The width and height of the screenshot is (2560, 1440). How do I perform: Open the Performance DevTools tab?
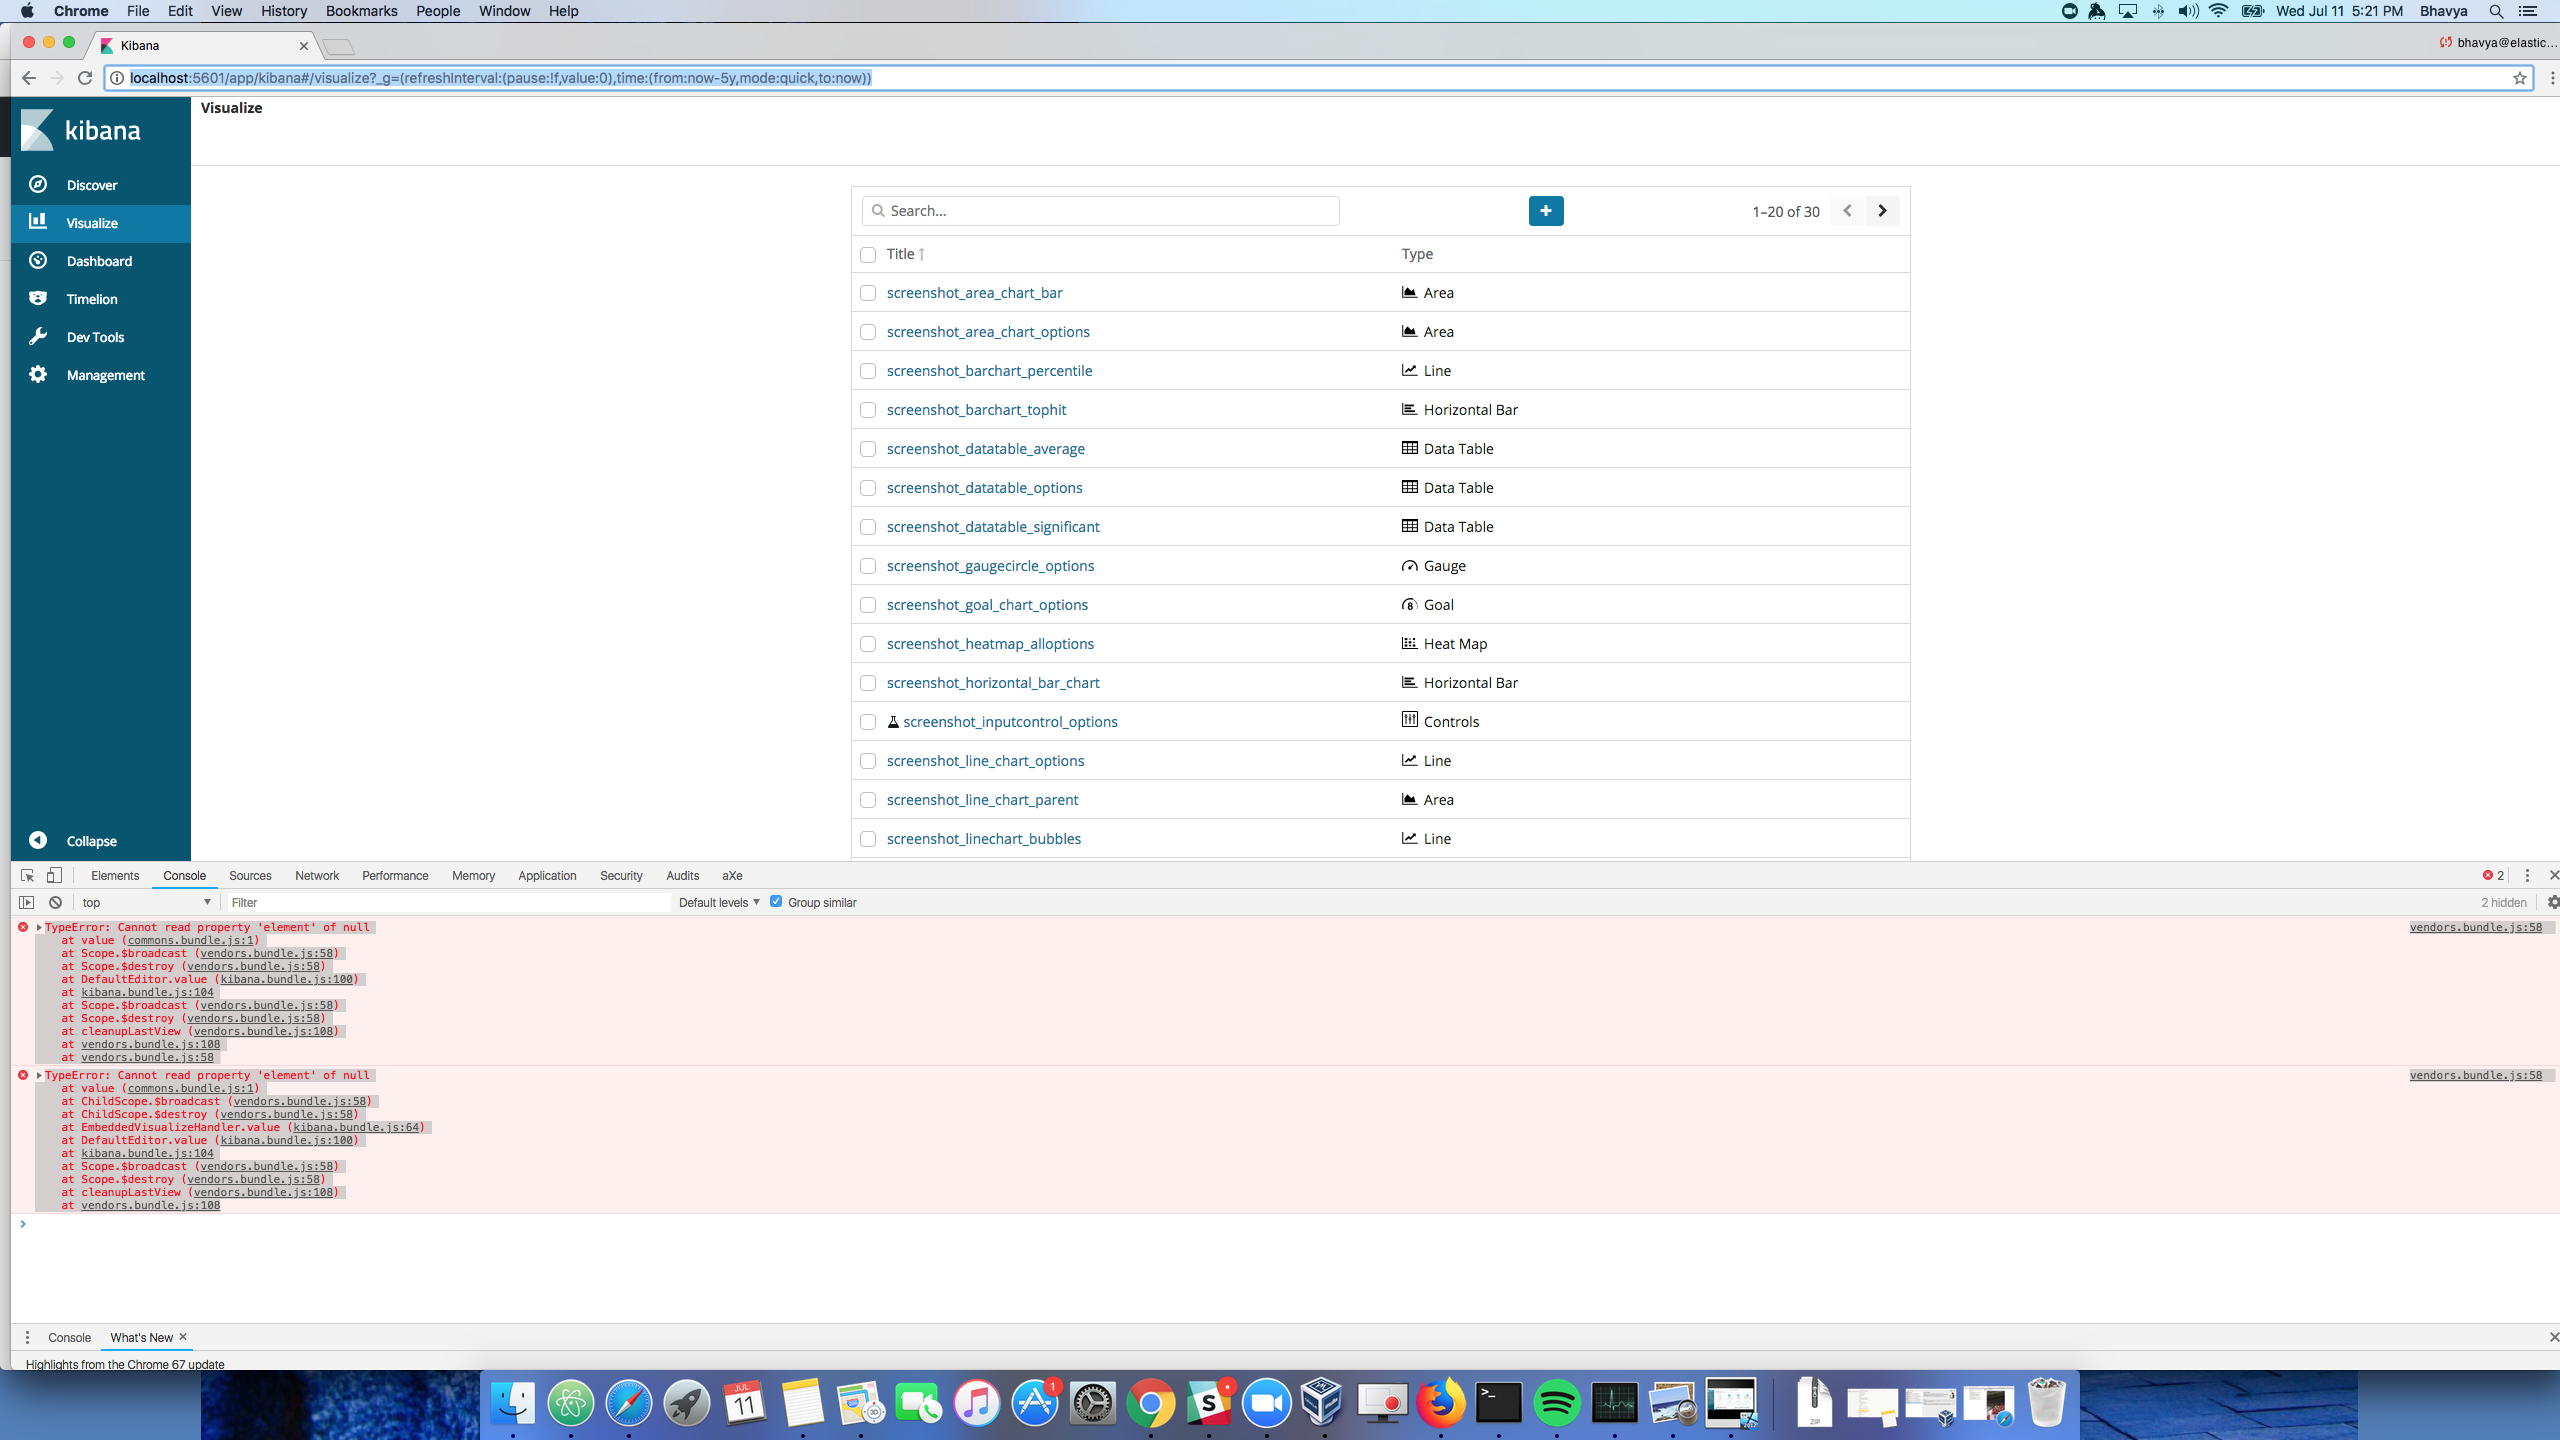[395, 875]
